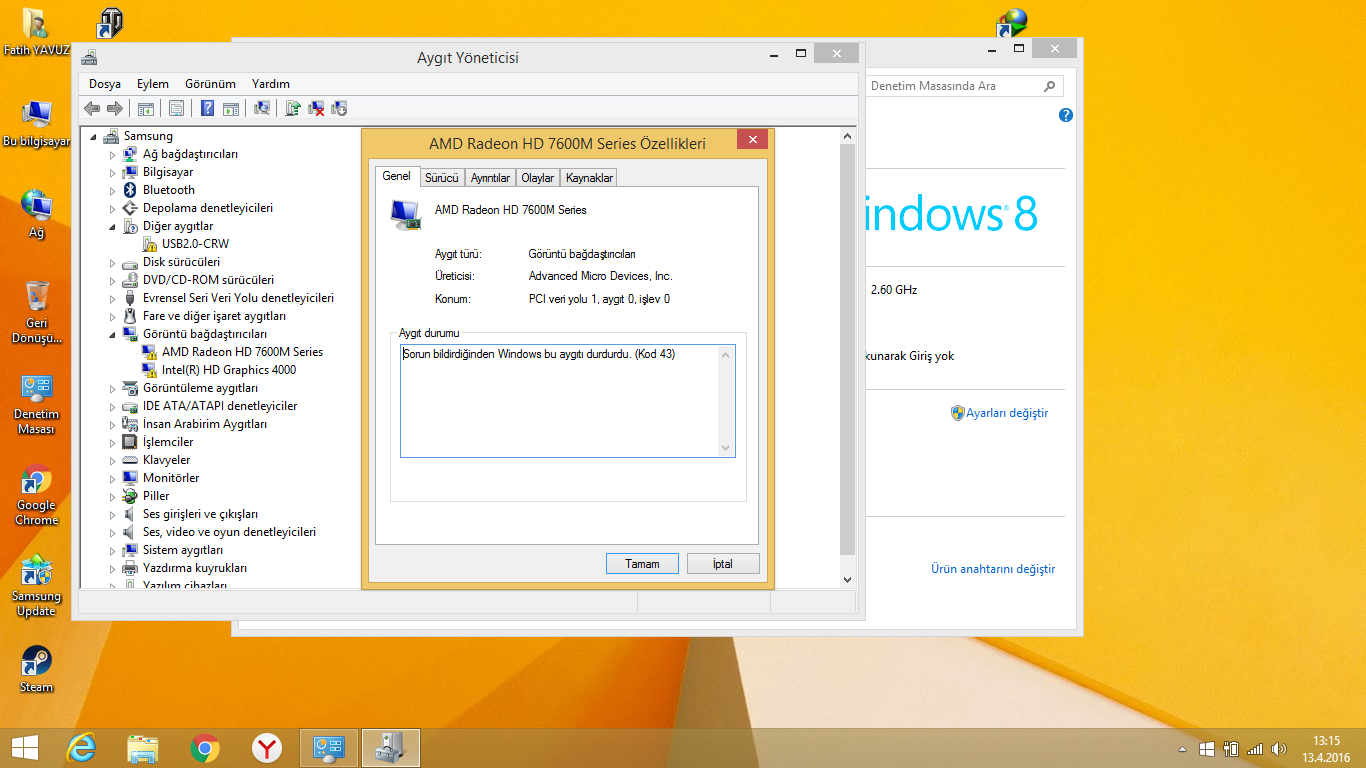
Task: Click the blue Help question mark icon
Action: 208,108
